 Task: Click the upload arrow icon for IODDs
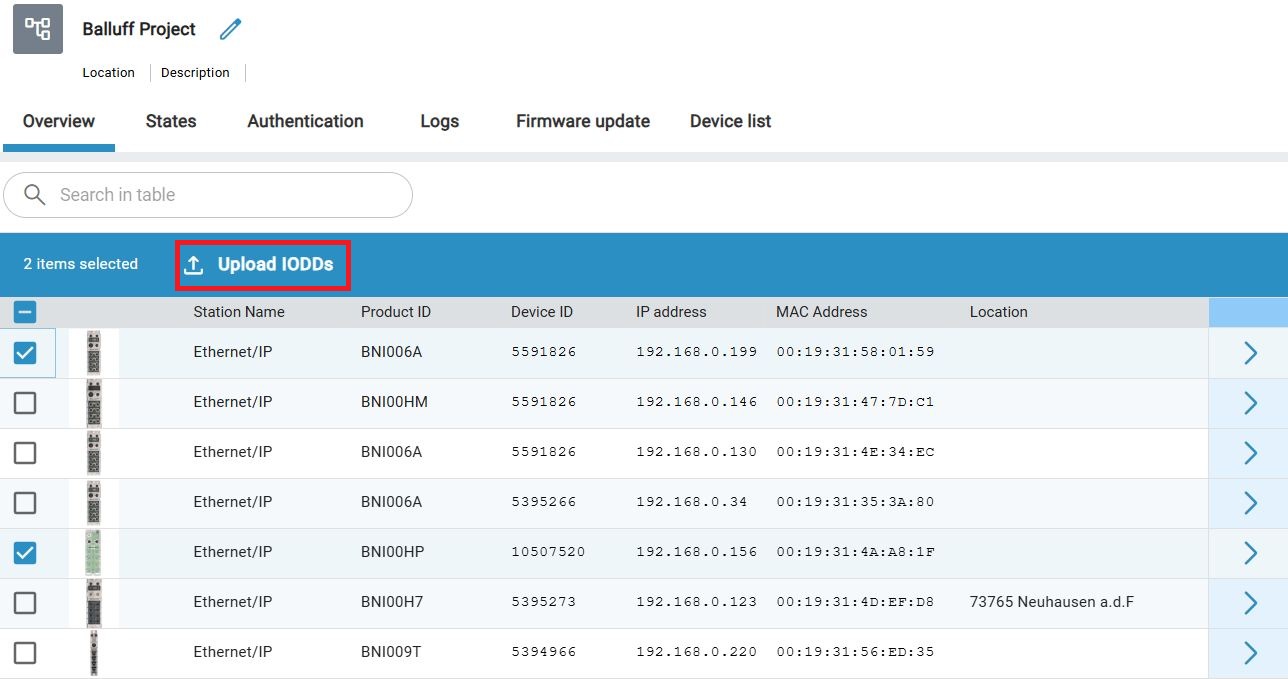[194, 265]
